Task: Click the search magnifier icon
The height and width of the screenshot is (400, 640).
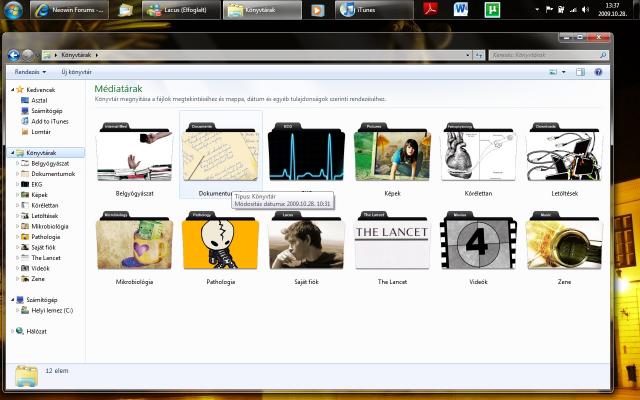Action: point(603,55)
